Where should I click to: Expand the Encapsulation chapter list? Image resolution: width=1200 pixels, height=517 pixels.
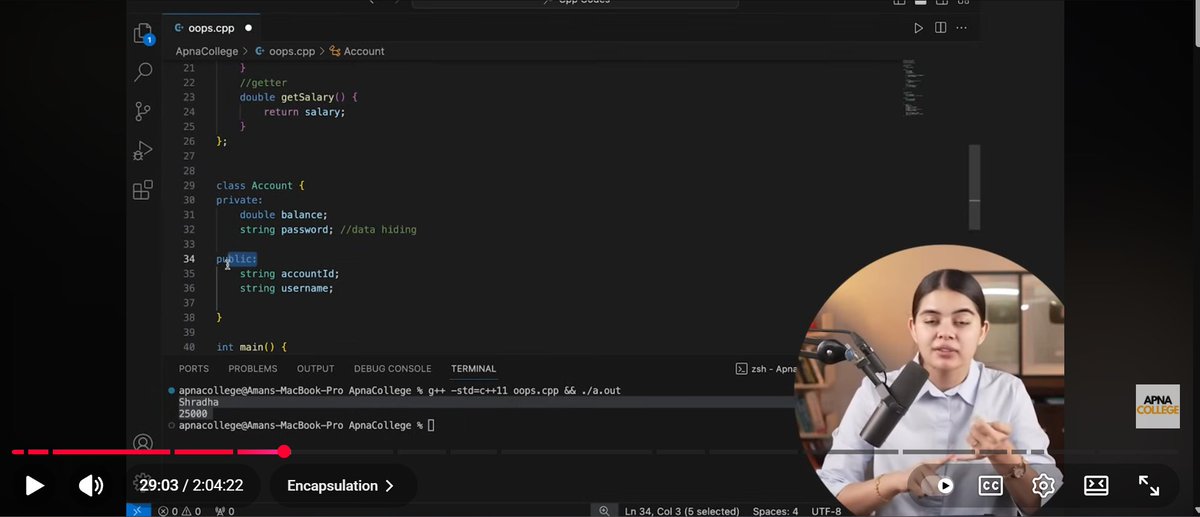point(341,486)
